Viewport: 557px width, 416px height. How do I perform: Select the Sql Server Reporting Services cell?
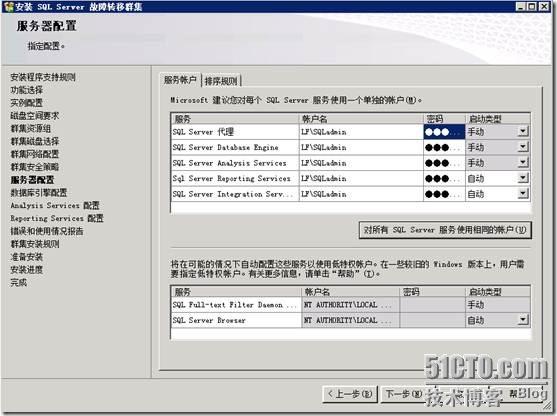235,178
